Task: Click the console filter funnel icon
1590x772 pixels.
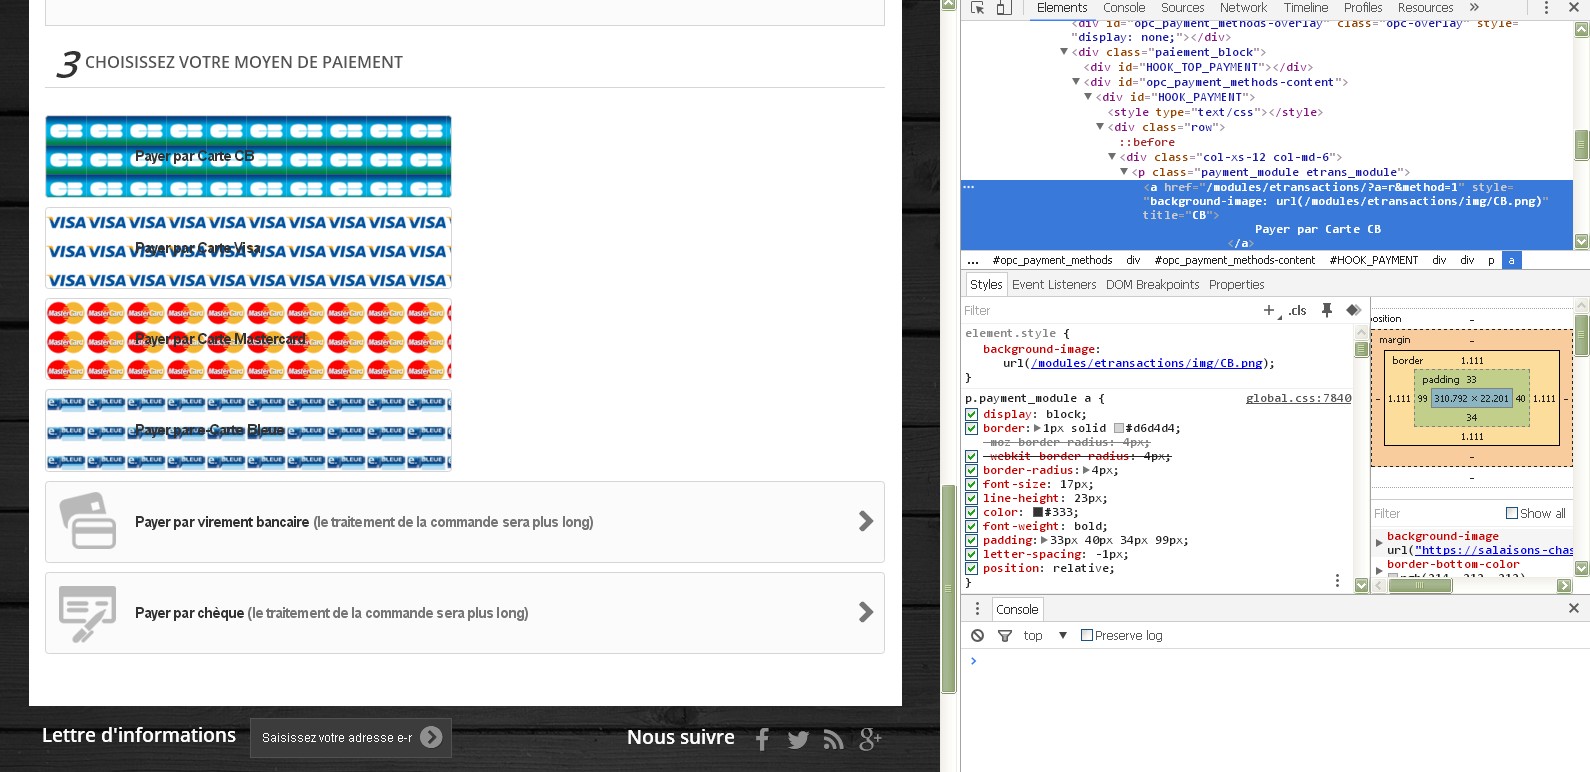Action: click(1005, 636)
